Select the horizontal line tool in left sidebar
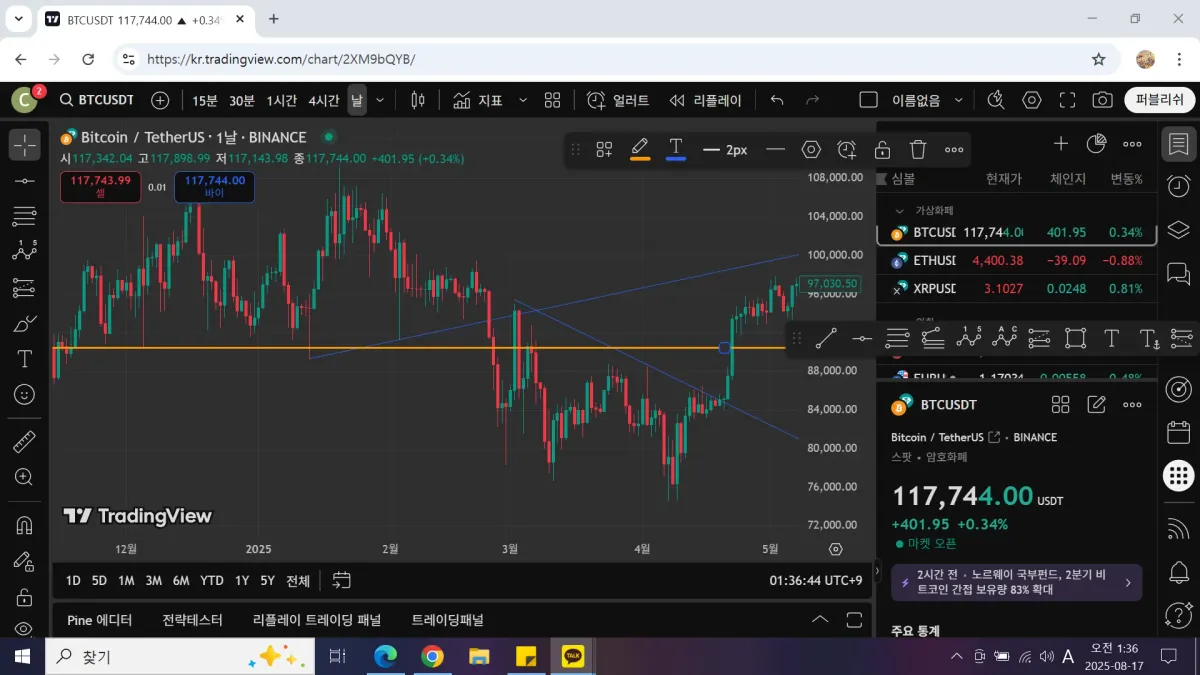Screen dimensions: 1200x675 coord(25,181)
